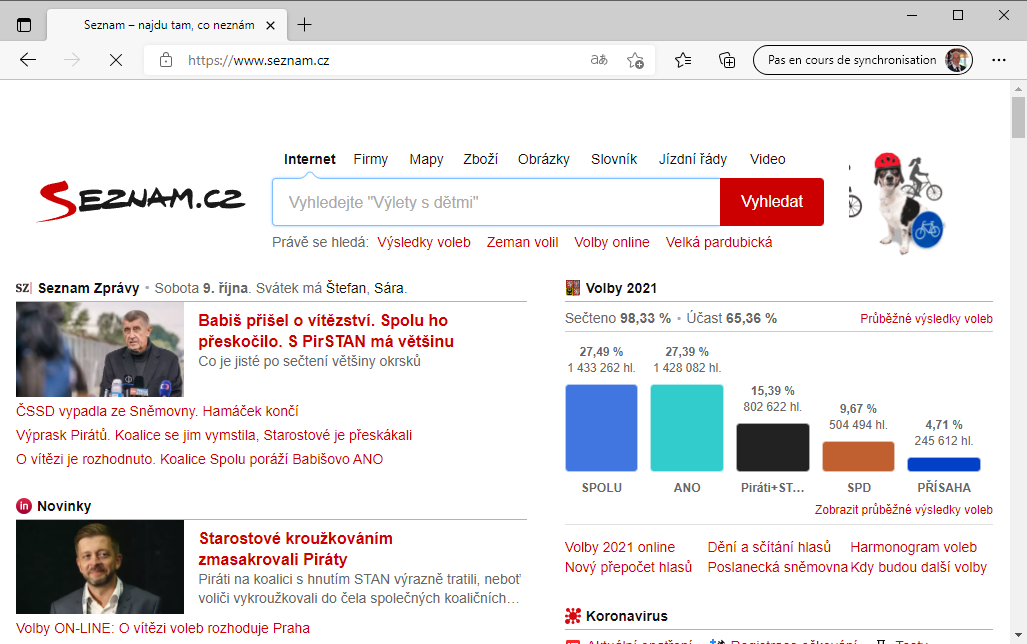Go back to previous page
The height and width of the screenshot is (644, 1027).
(x=28, y=60)
